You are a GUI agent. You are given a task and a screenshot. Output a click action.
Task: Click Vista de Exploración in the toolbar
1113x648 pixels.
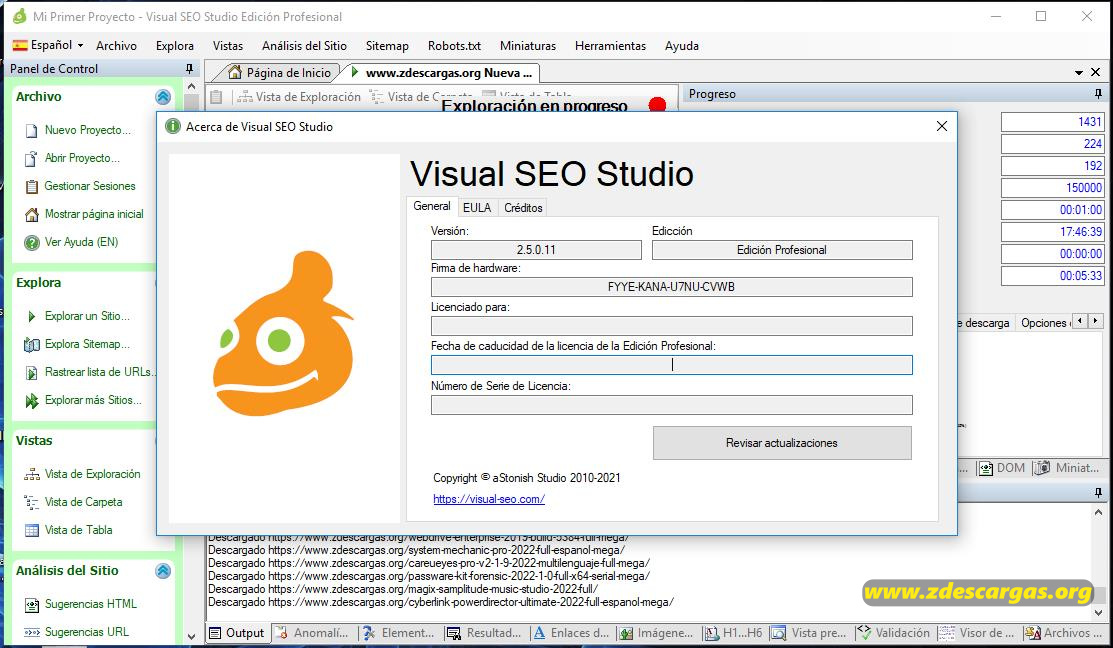[299, 97]
